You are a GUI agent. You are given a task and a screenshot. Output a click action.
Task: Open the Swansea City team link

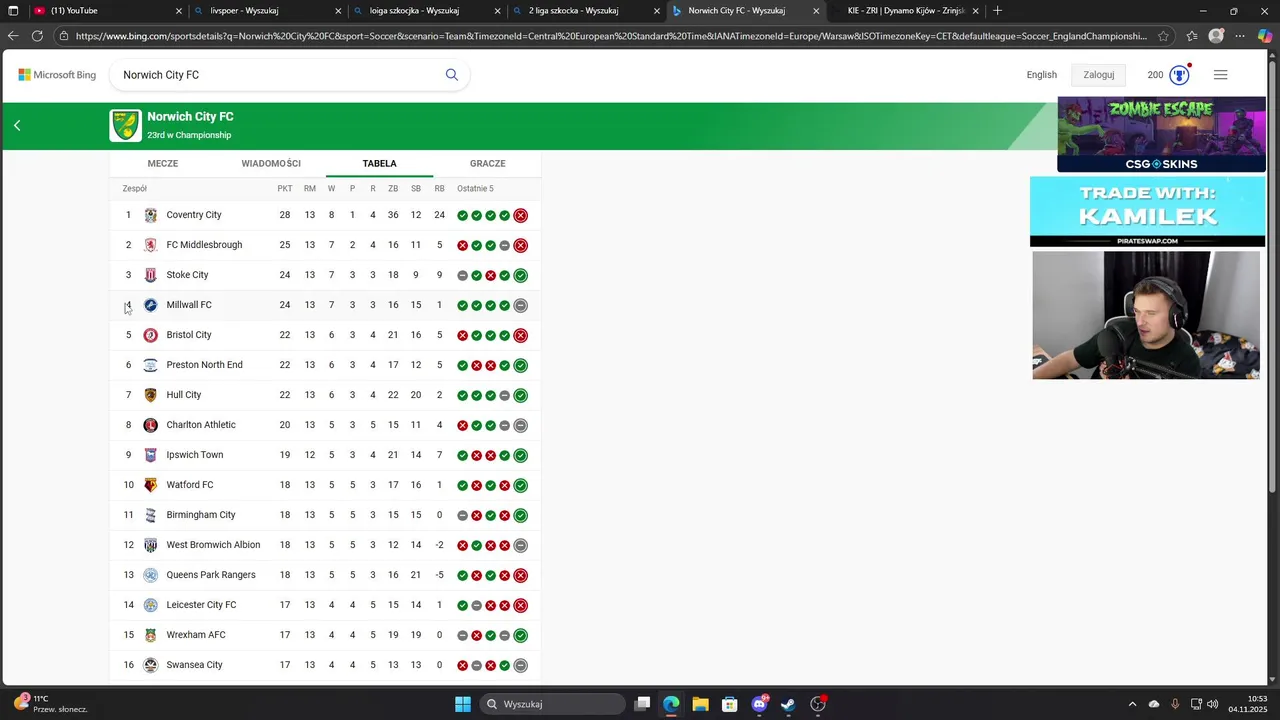pos(194,665)
